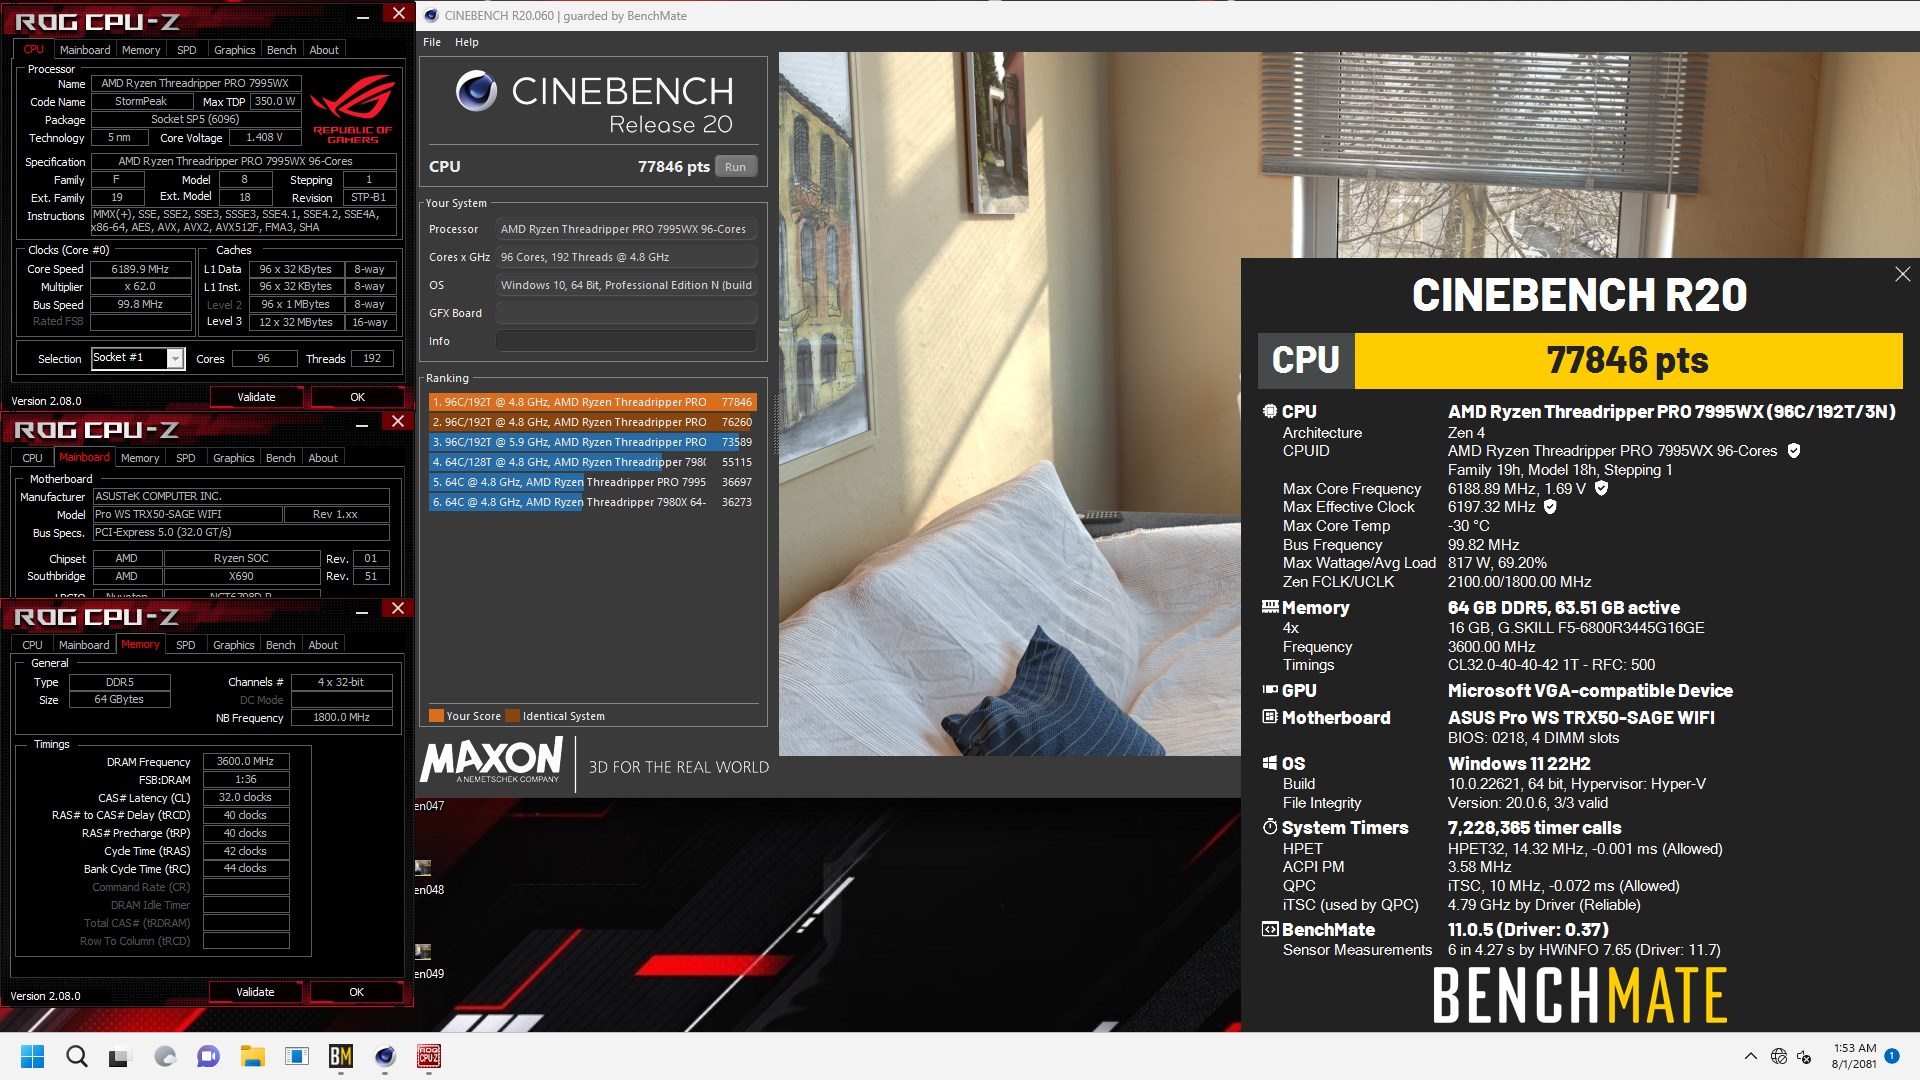Switch to Bench tab in CPU-Z processor window
1920x1080 pixels.
pyautogui.click(x=282, y=50)
